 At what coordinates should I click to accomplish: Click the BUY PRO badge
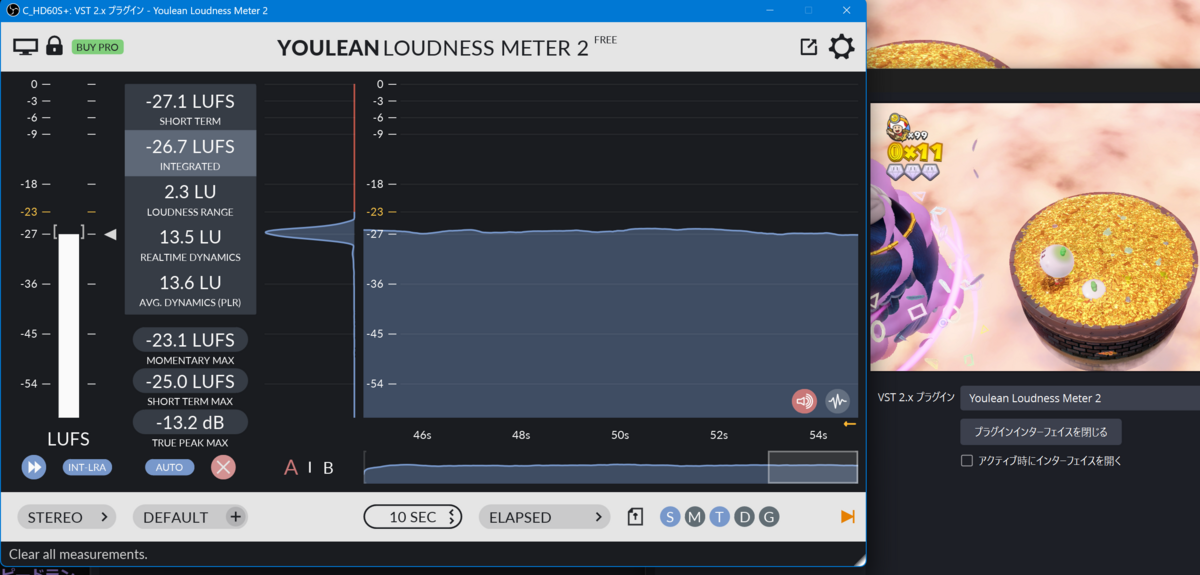(98, 47)
